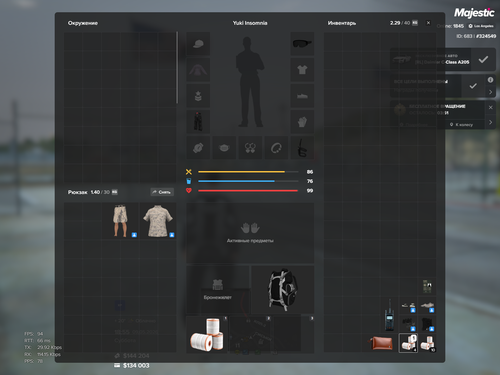The height and width of the screenshot is (375, 500).
Task: Click the Majestic logo
Action: pos(474,13)
